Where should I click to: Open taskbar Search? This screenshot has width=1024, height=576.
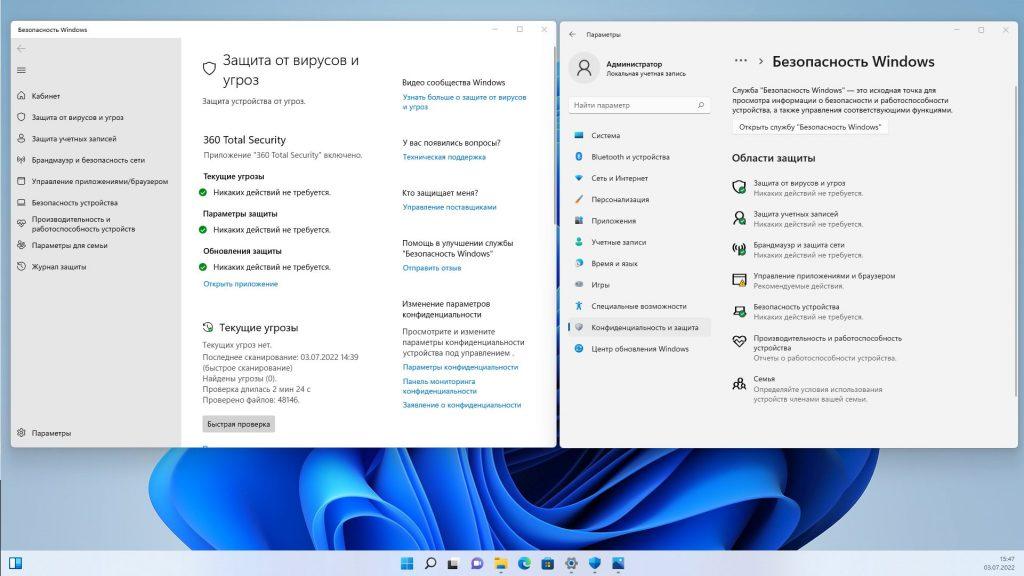pyautogui.click(x=430, y=563)
